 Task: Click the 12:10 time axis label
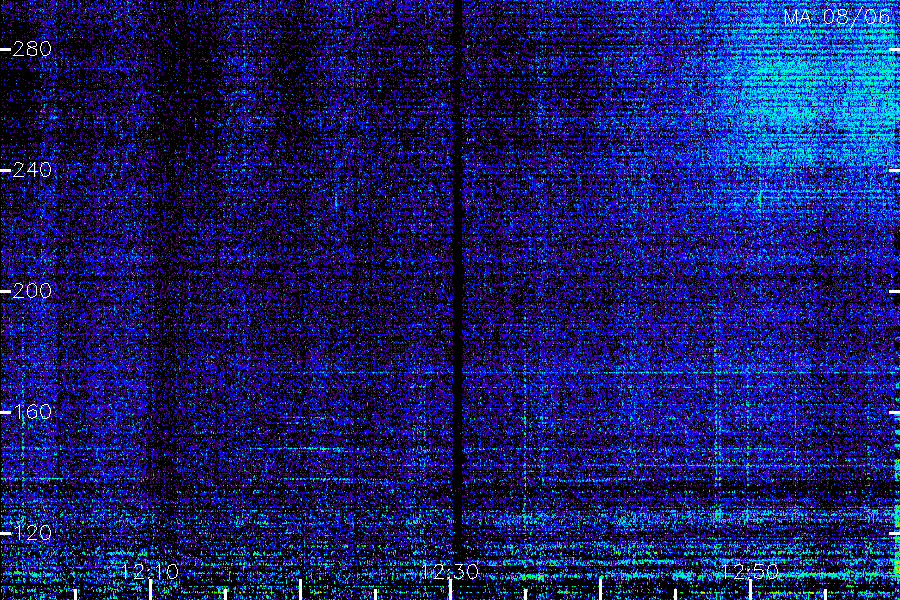tap(150, 571)
